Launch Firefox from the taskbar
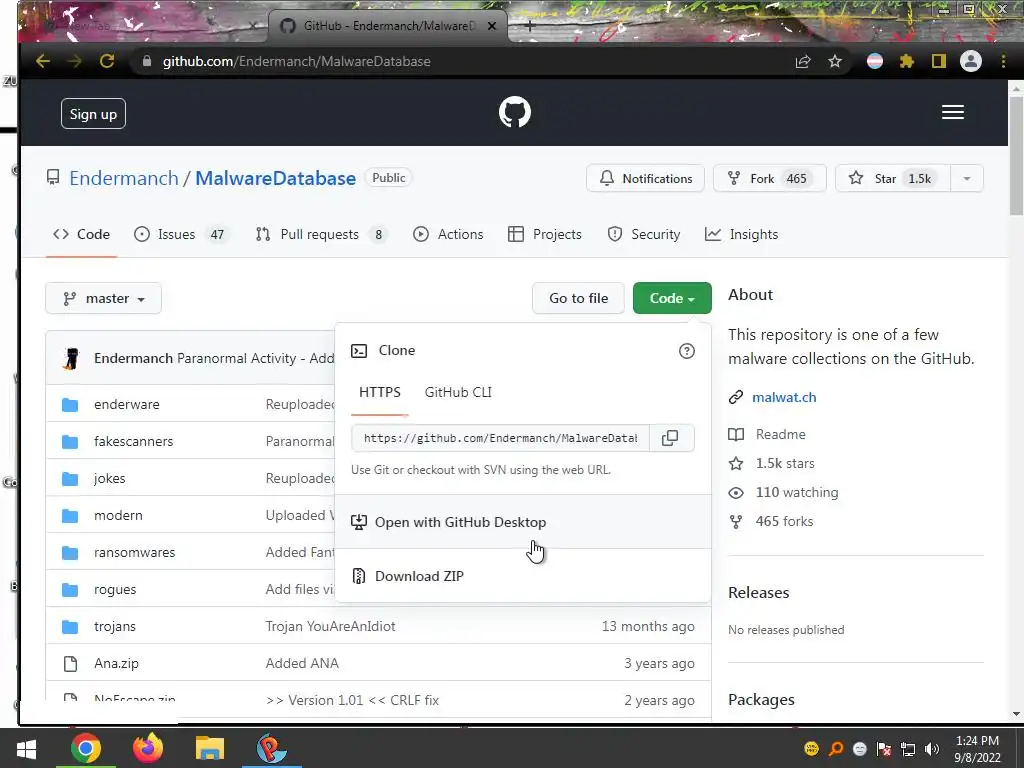The image size is (1024, 768). point(148,748)
